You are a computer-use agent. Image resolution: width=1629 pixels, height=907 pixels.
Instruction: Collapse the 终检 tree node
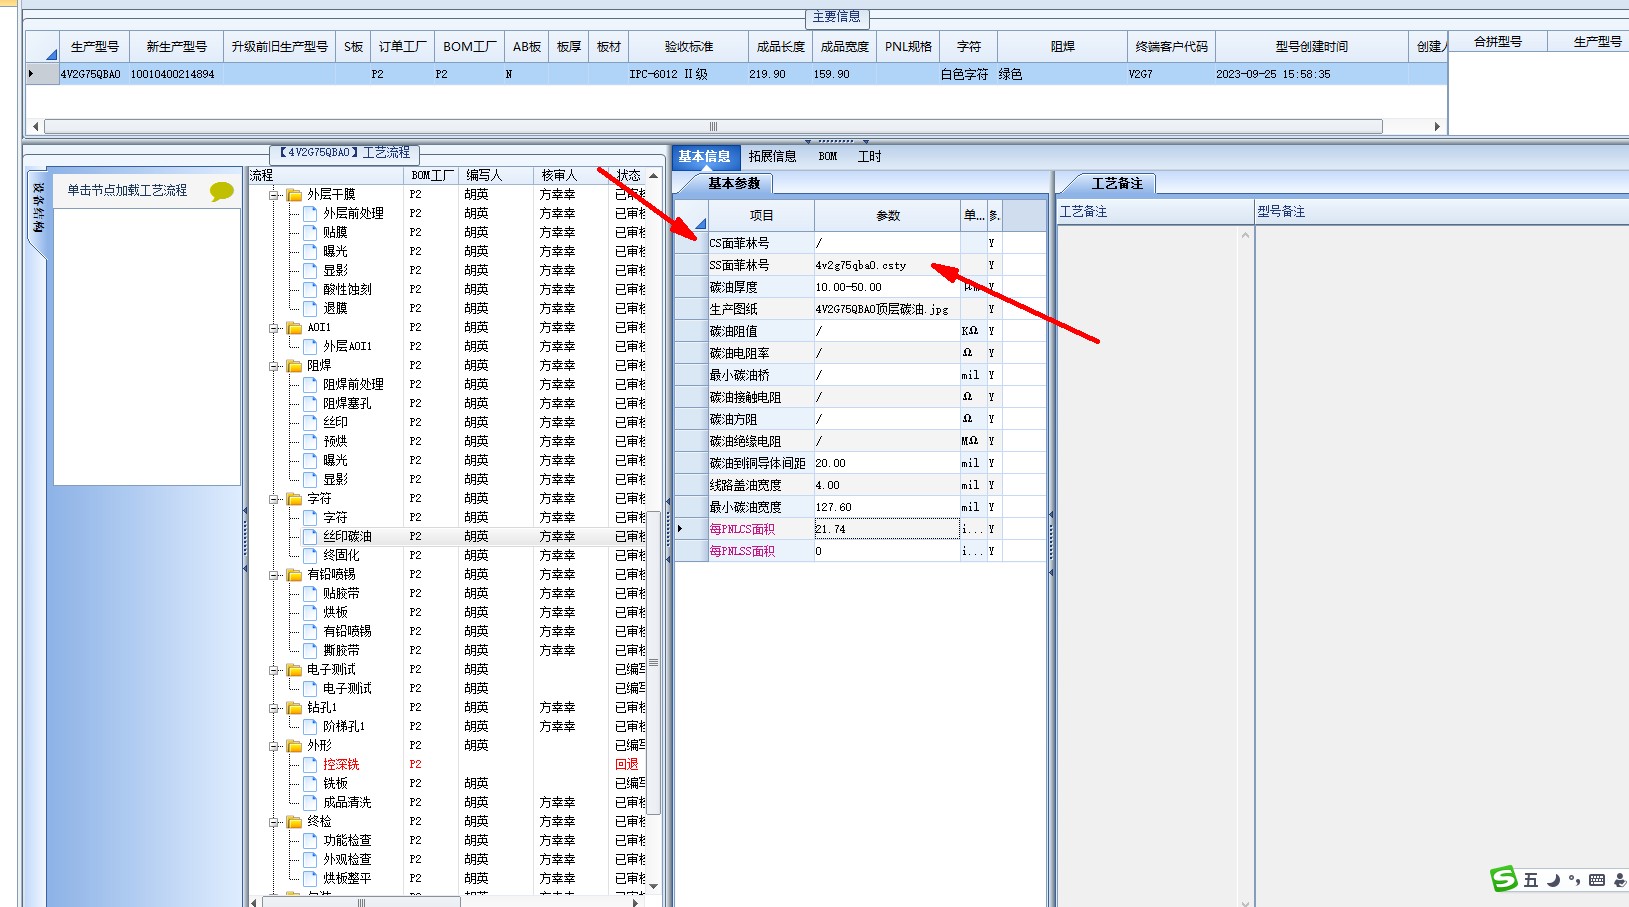(274, 822)
